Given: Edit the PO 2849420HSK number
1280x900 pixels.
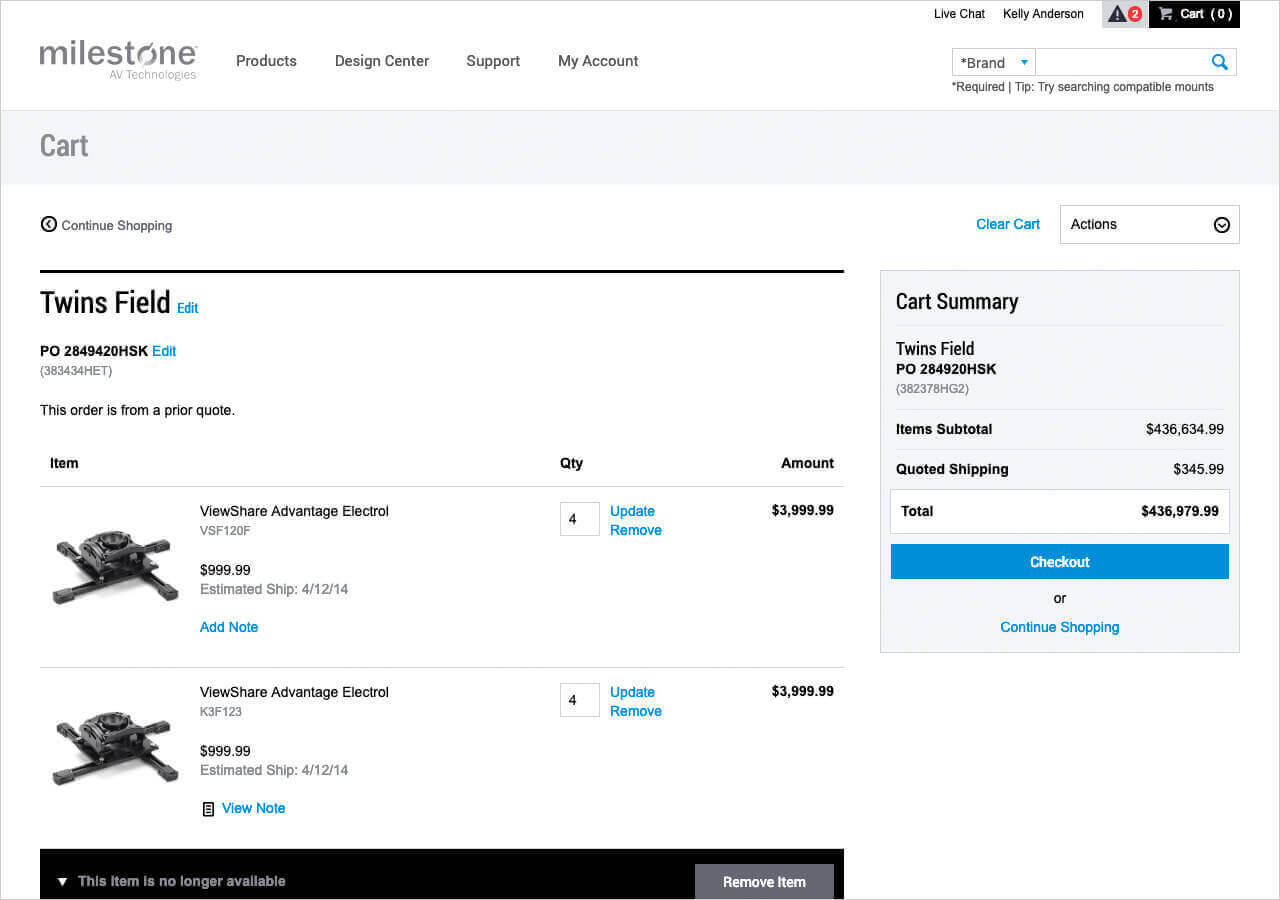Looking at the screenshot, I should (x=164, y=351).
